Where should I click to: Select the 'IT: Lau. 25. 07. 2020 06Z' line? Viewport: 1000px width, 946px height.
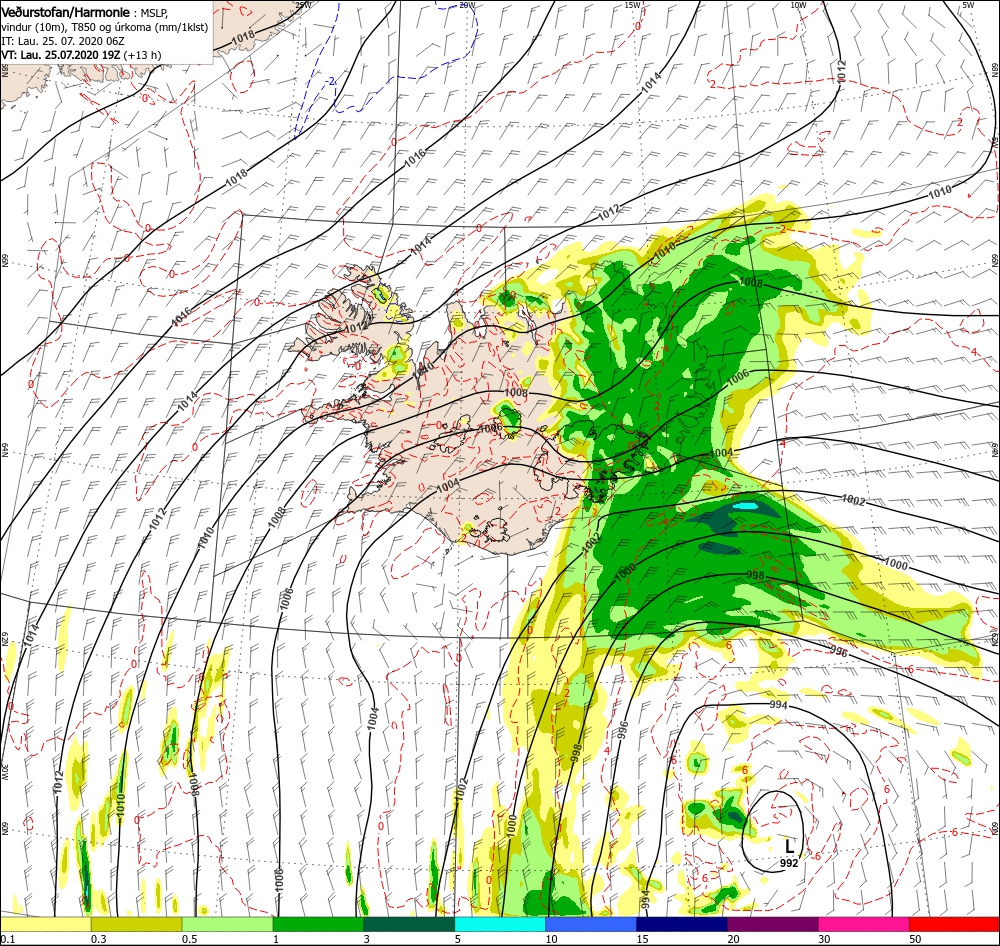[x=62, y=41]
